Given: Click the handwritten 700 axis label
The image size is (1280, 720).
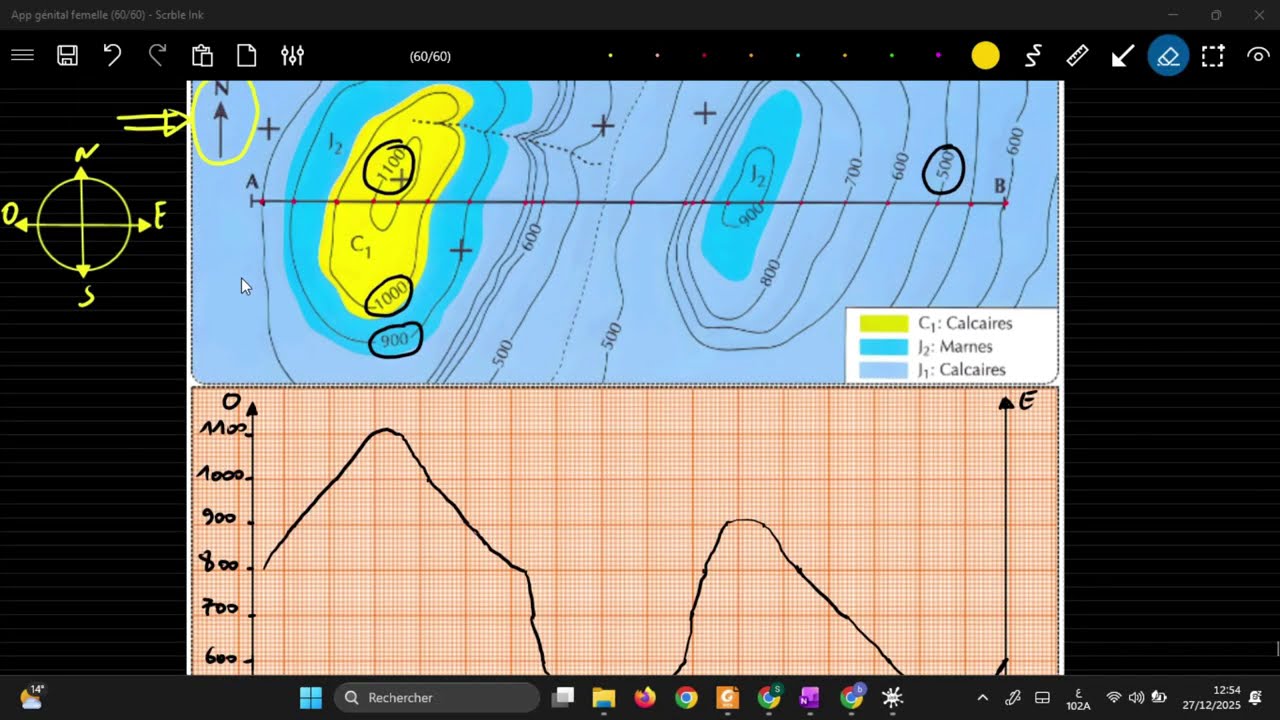Looking at the screenshot, I should [222, 607].
